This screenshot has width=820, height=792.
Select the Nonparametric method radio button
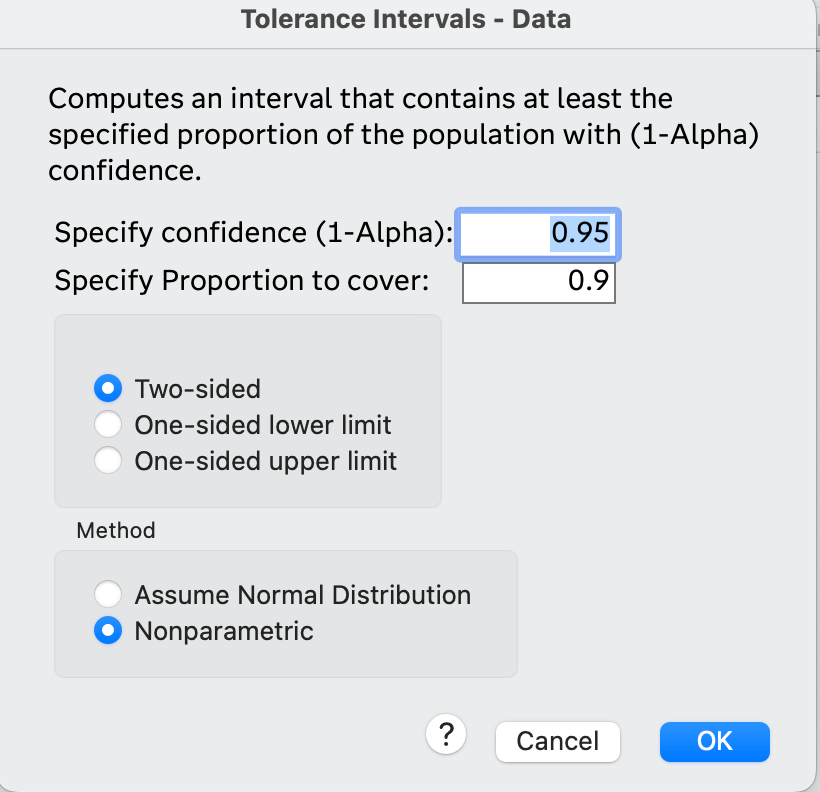(107, 632)
